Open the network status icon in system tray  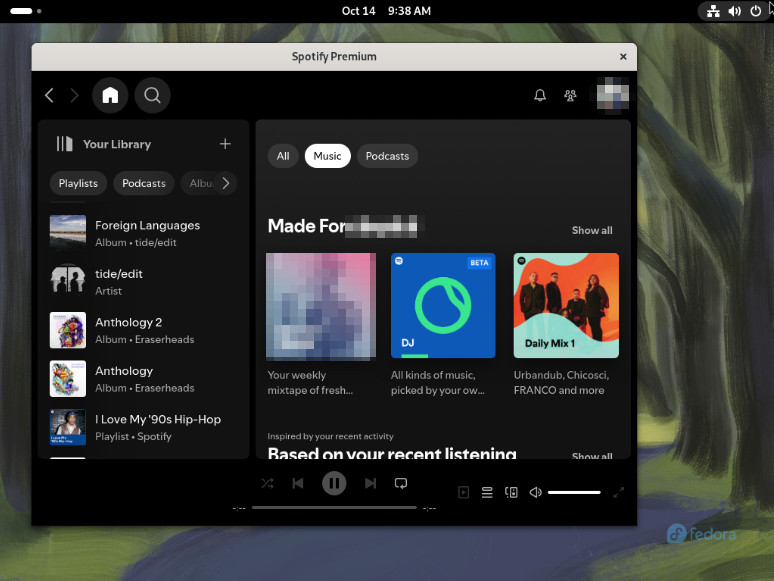pos(713,11)
